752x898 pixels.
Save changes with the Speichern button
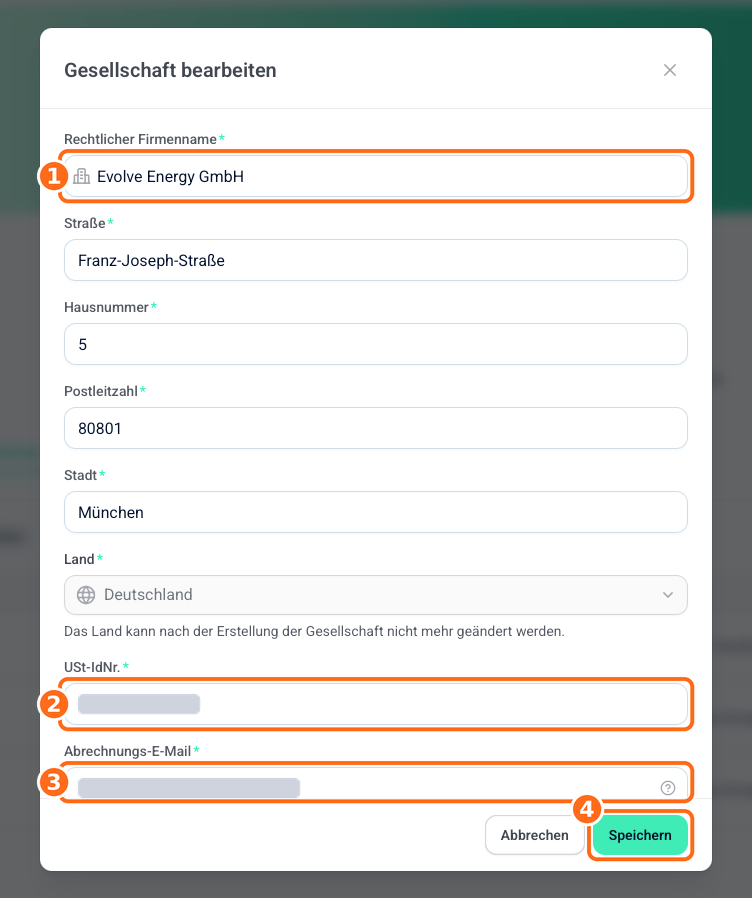(640, 835)
